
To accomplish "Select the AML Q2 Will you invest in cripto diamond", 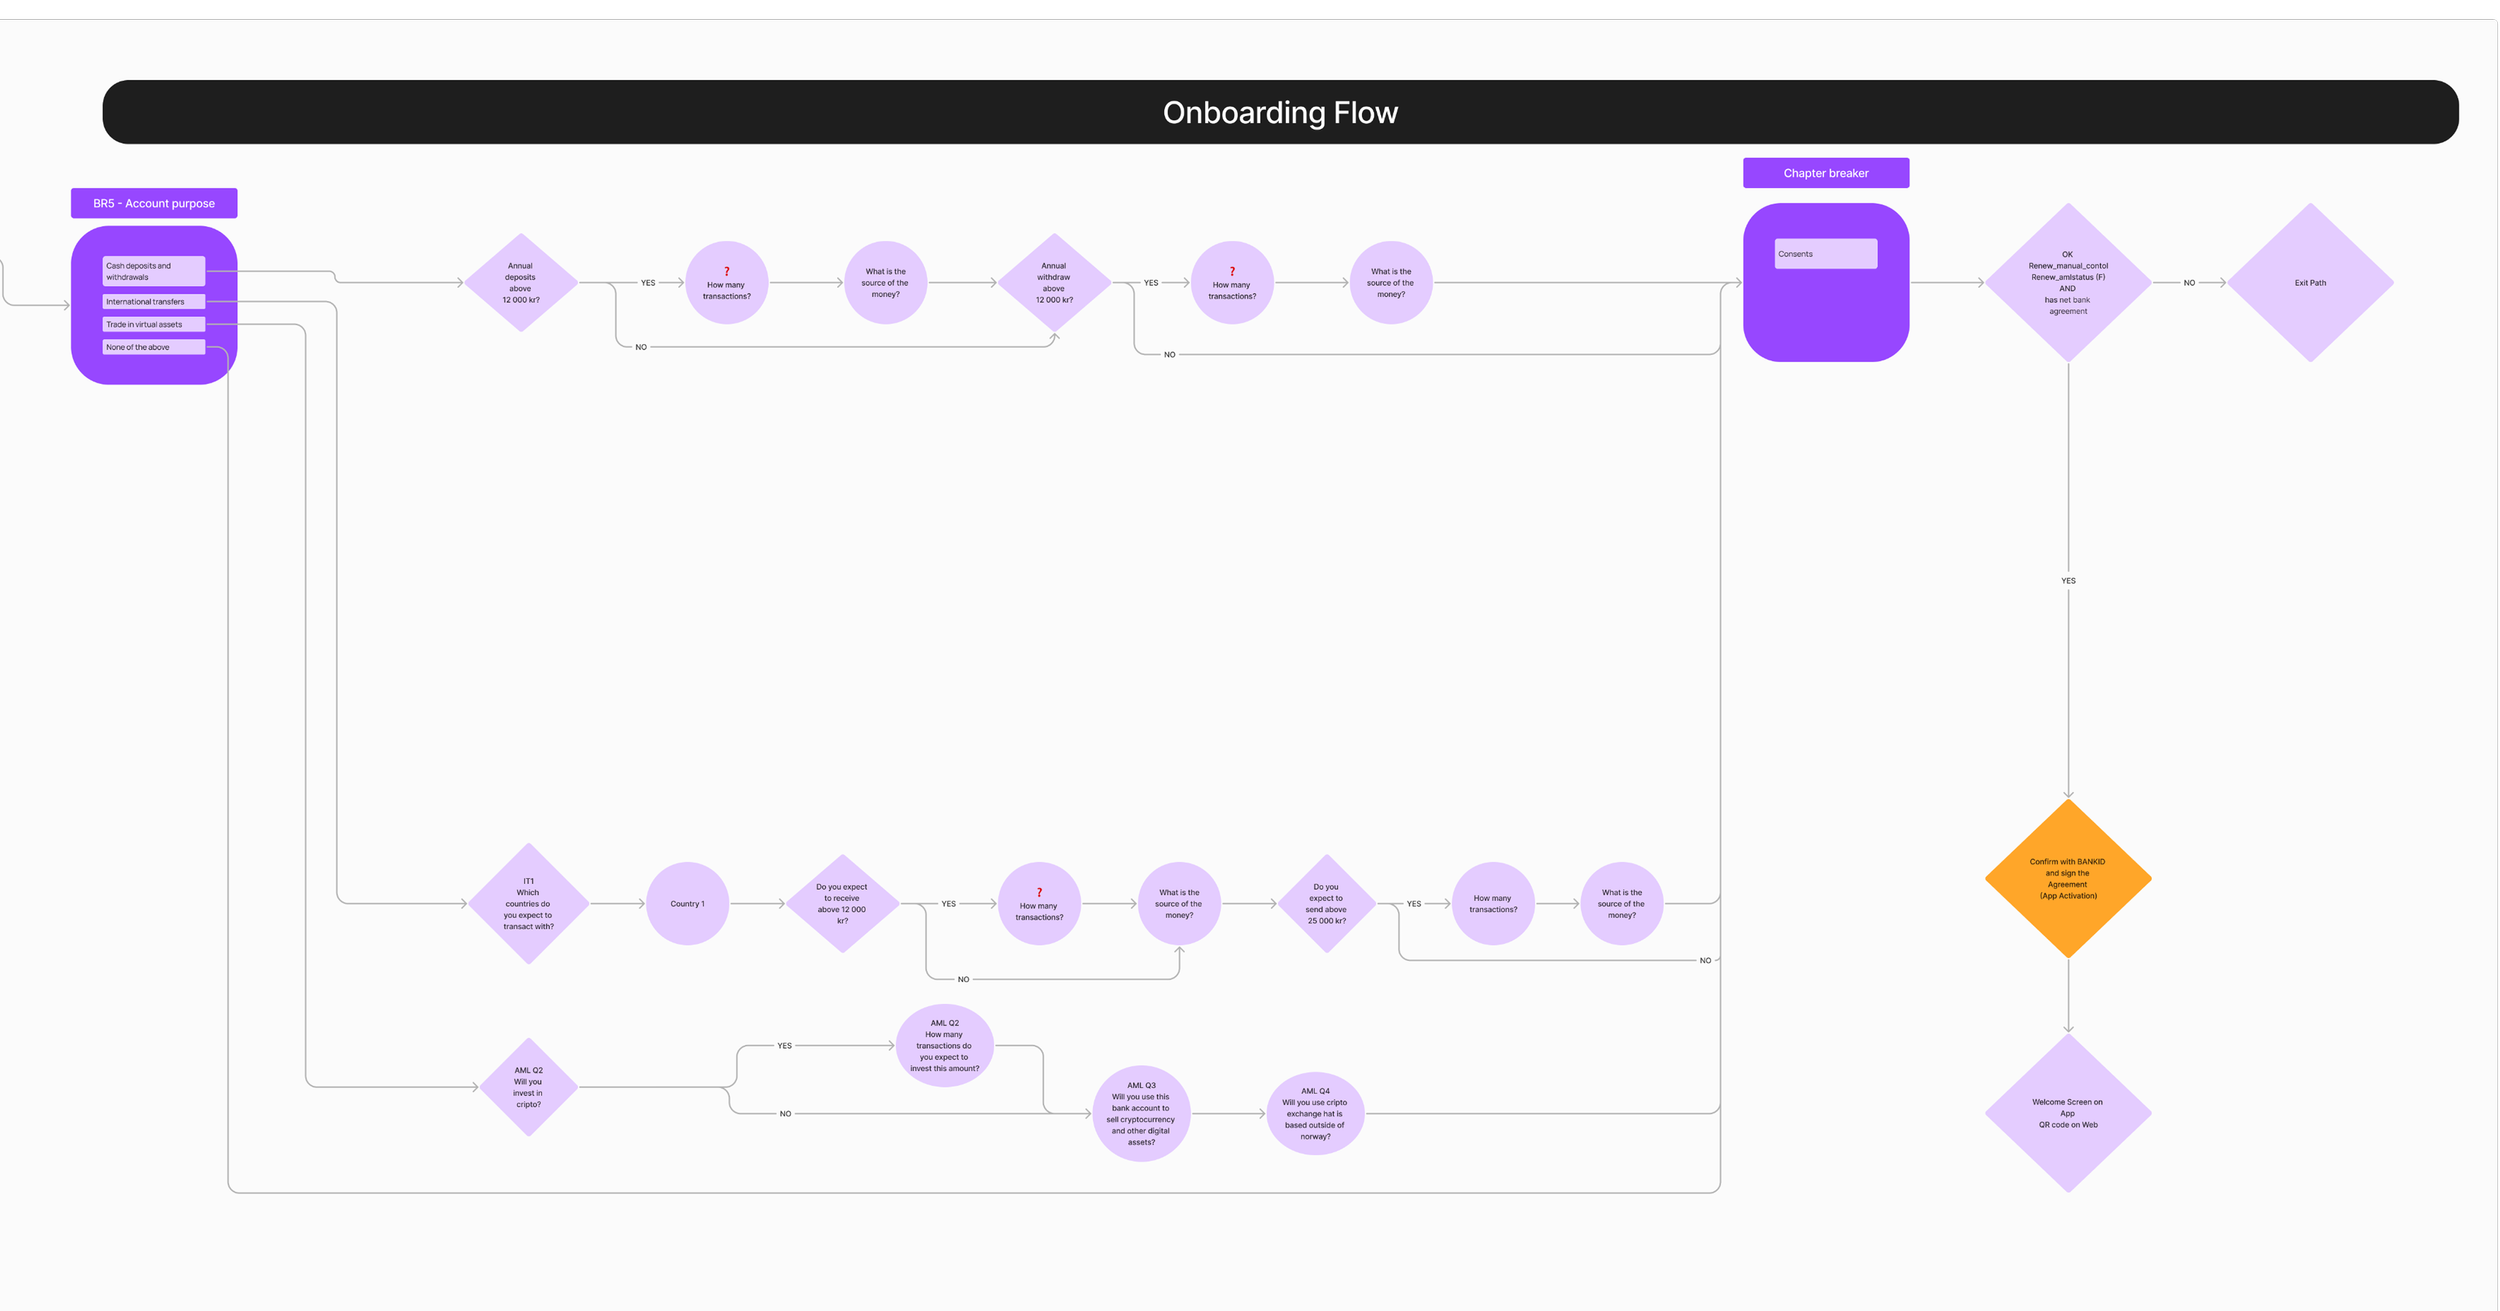I will point(529,1087).
